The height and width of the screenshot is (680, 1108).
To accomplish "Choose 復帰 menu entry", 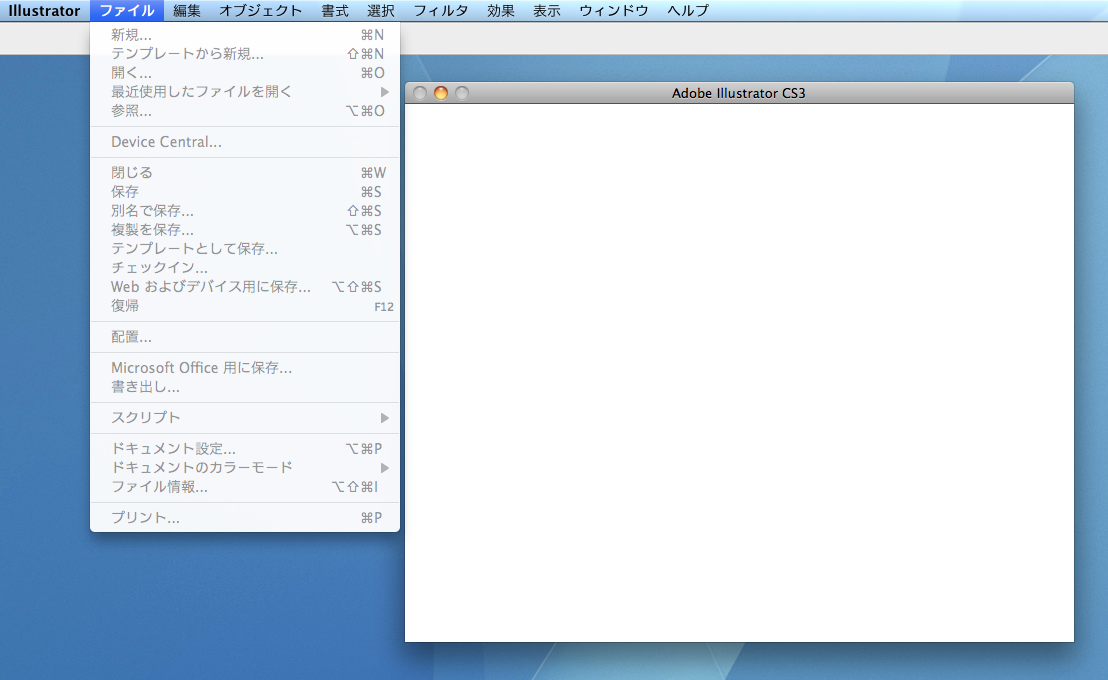I will (244, 306).
